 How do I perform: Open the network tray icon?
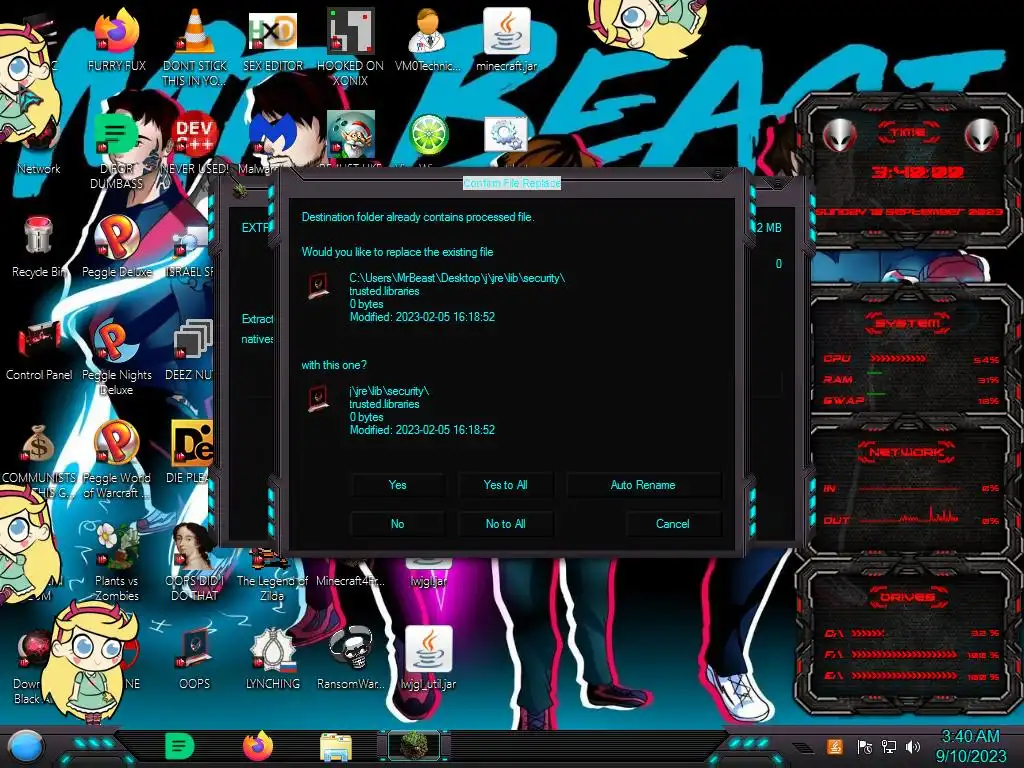[x=889, y=747]
